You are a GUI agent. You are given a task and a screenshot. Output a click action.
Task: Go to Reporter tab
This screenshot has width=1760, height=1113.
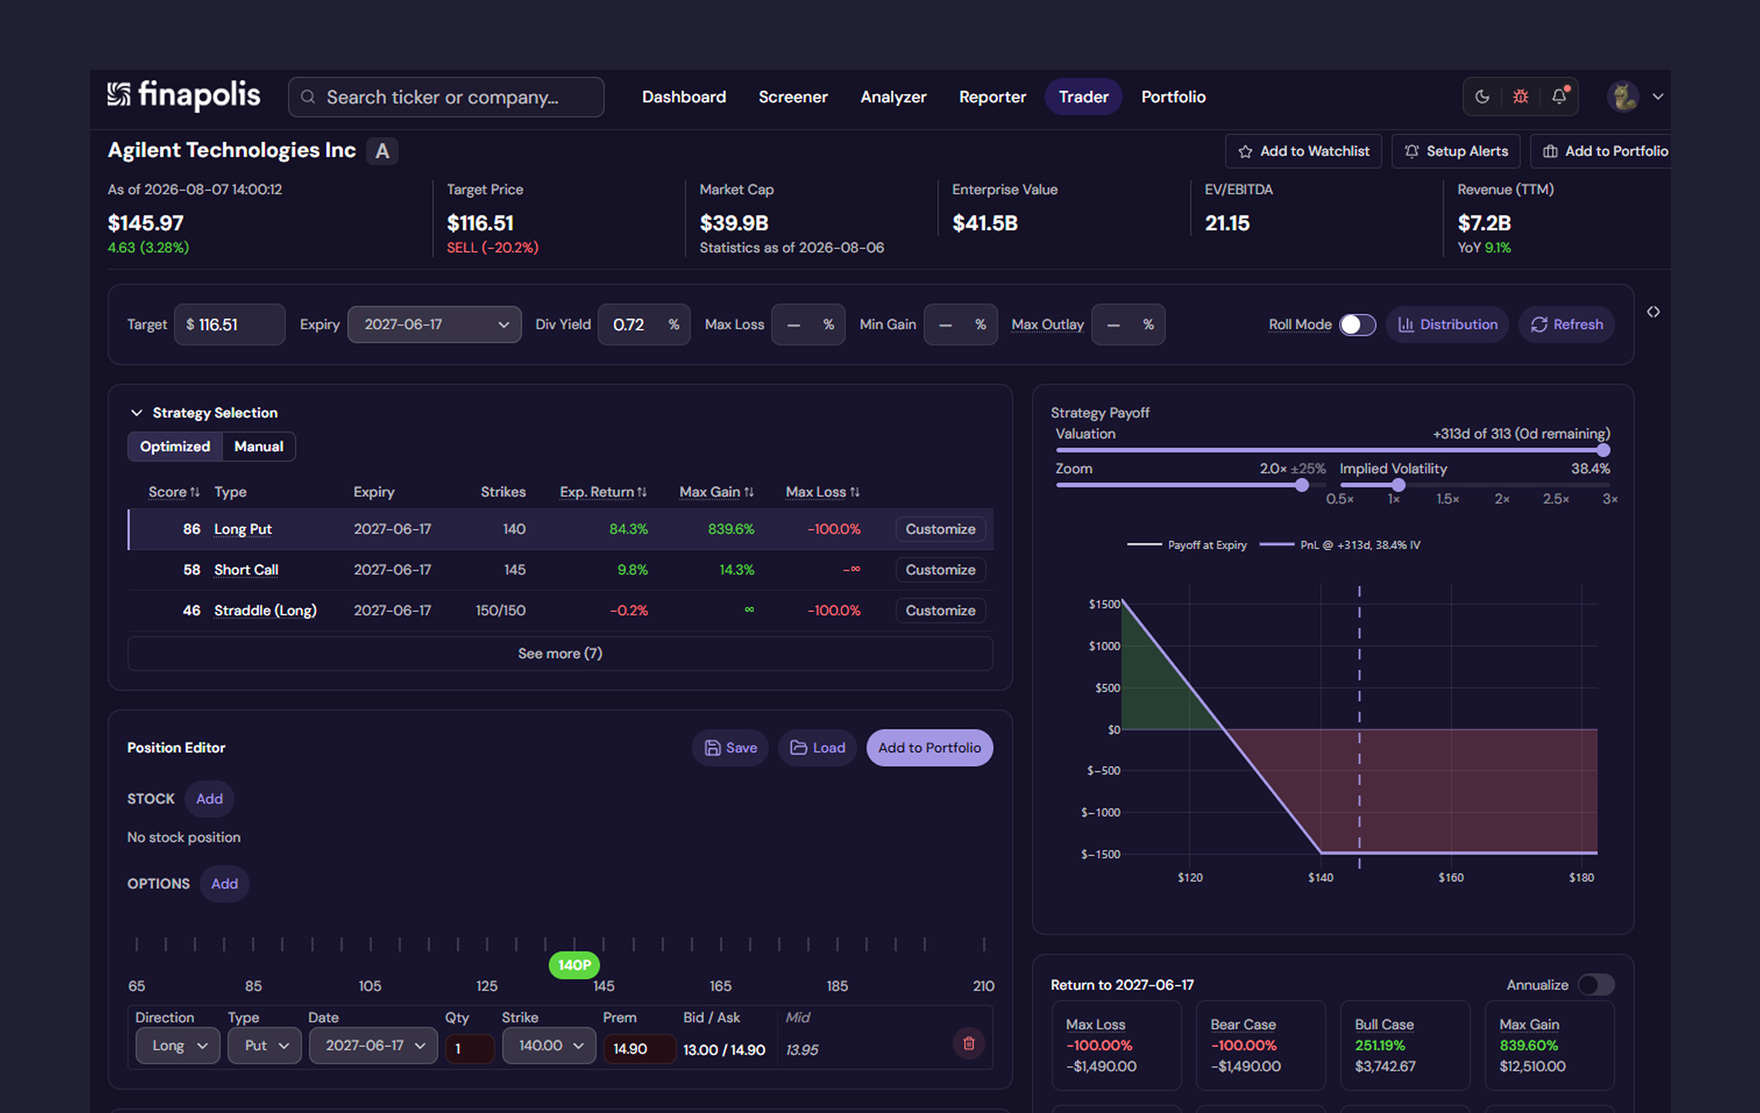[x=992, y=97]
